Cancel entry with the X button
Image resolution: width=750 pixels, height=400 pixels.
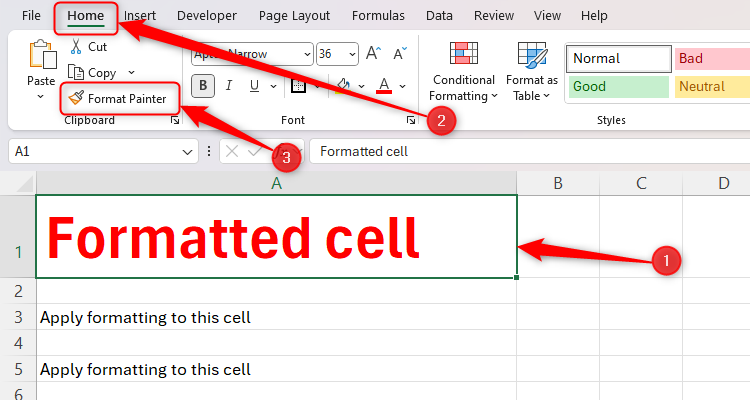tap(232, 152)
